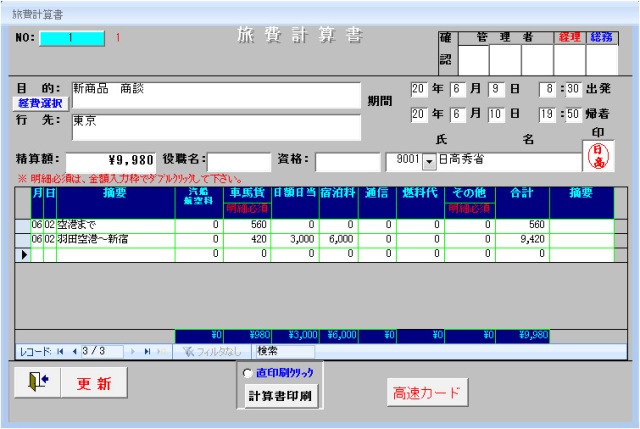This screenshot has height=429, width=640.
Task: Click the 役職名 input field
Action: 239,160
